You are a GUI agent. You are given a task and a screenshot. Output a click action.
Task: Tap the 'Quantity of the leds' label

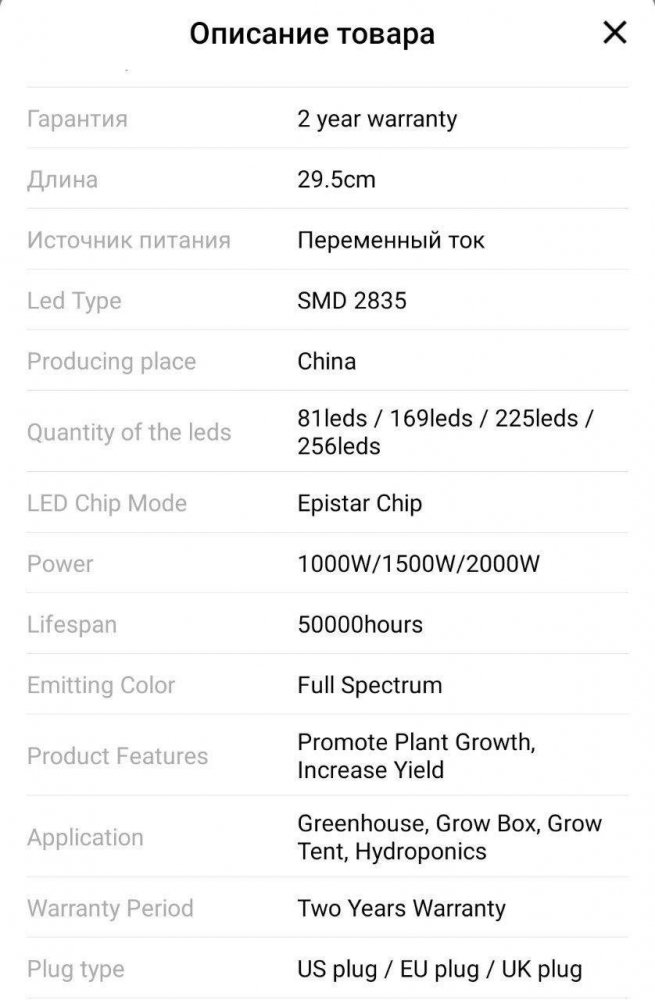(x=129, y=432)
